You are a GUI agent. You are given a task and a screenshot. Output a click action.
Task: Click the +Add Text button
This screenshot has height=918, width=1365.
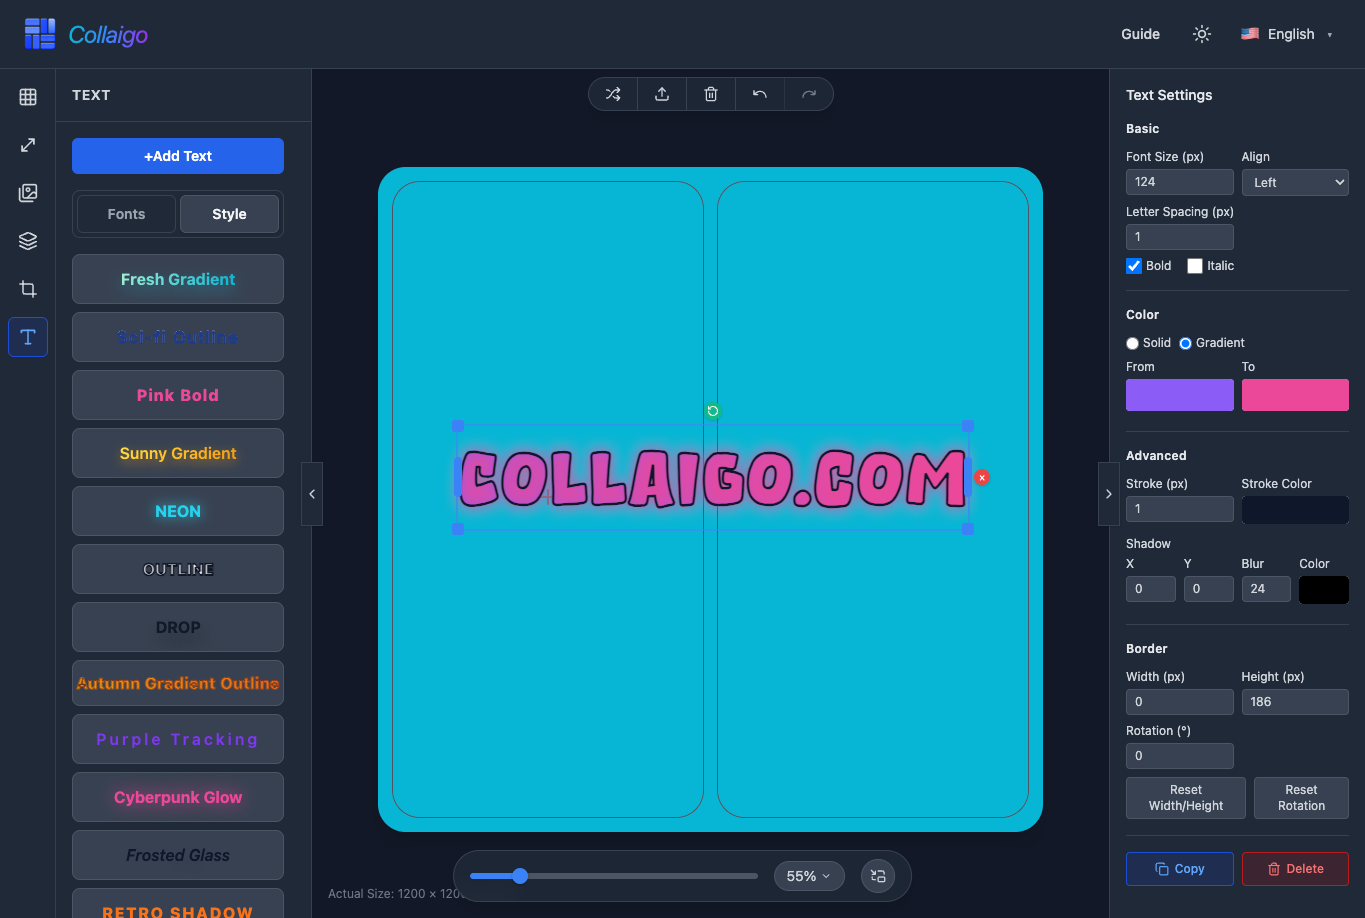click(x=178, y=156)
